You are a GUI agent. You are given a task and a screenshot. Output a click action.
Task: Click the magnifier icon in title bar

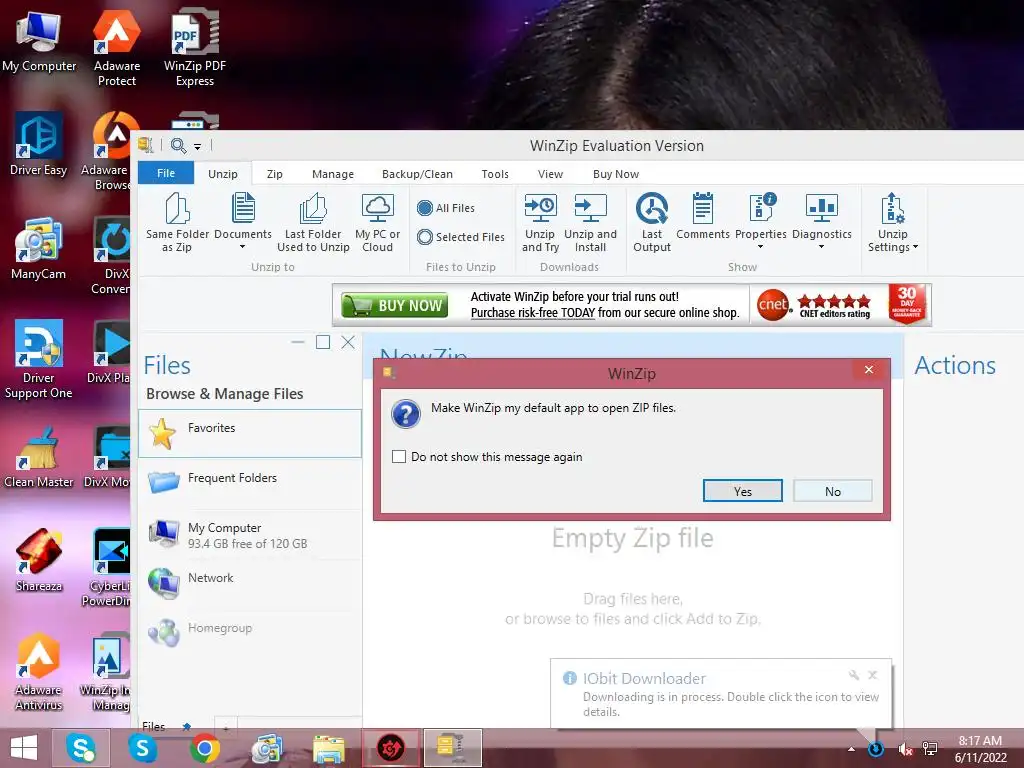[x=178, y=146]
